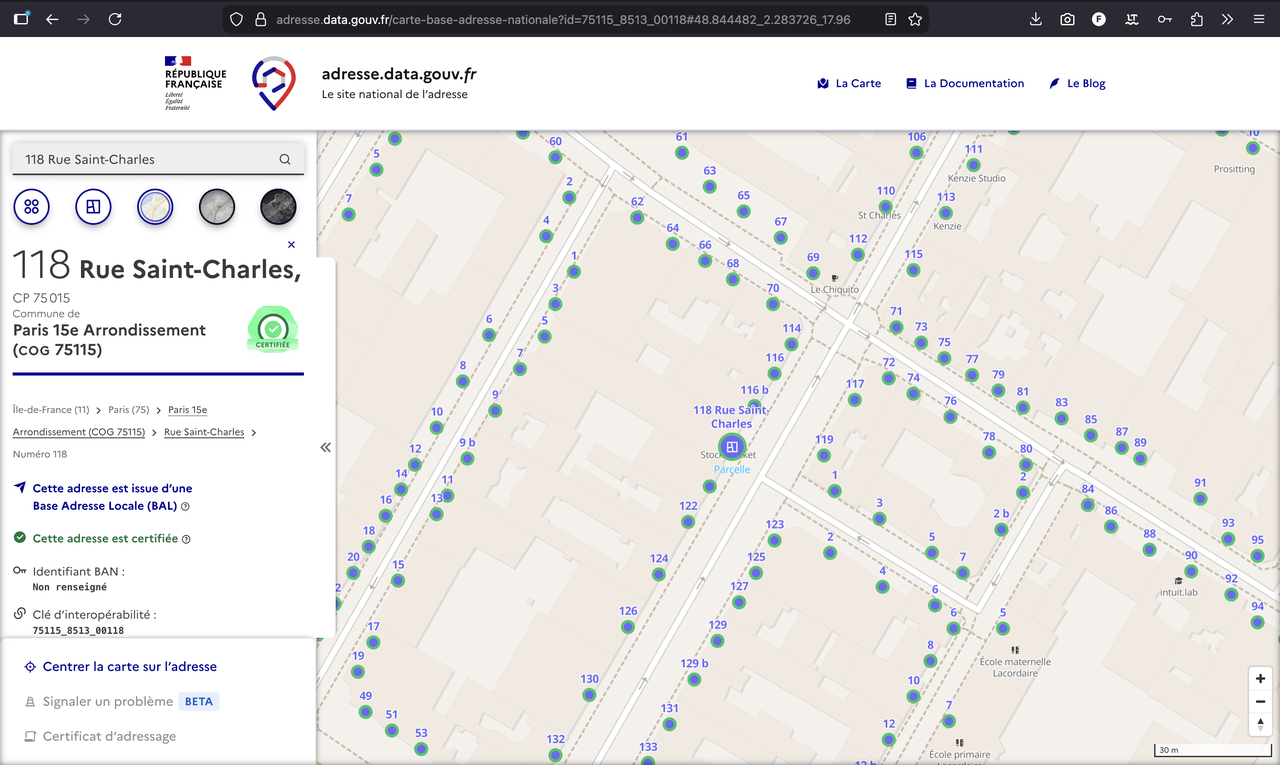This screenshot has width=1280, height=765.
Task: Collapse the side panel with the double chevron
Action: point(325,447)
